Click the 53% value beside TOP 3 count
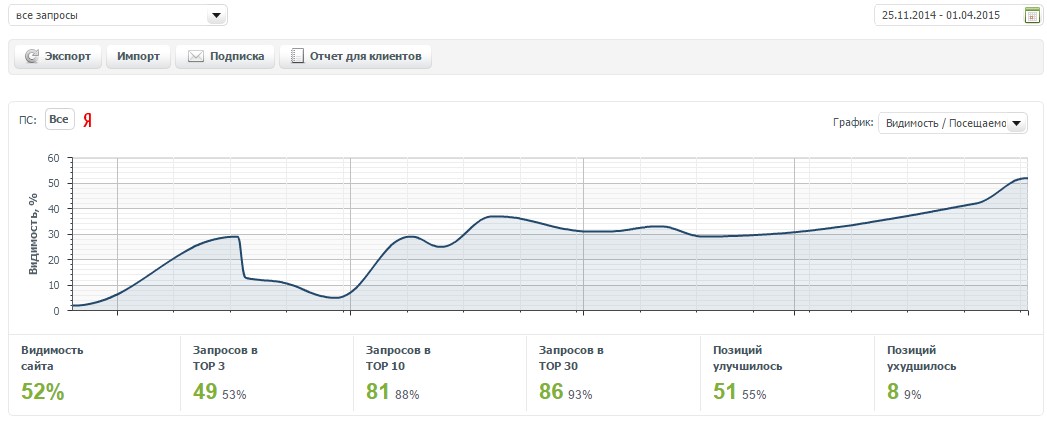 click(x=234, y=395)
